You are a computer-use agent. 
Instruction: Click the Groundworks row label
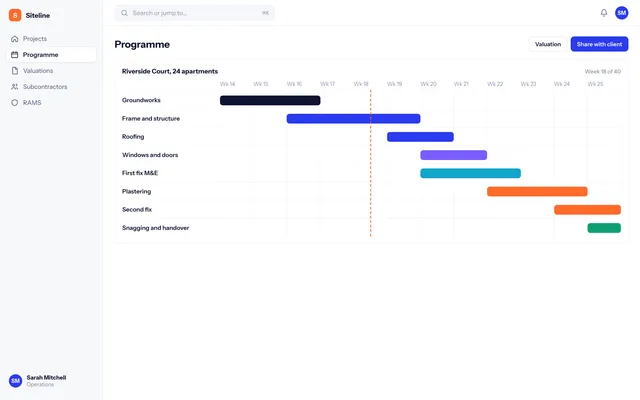point(141,100)
